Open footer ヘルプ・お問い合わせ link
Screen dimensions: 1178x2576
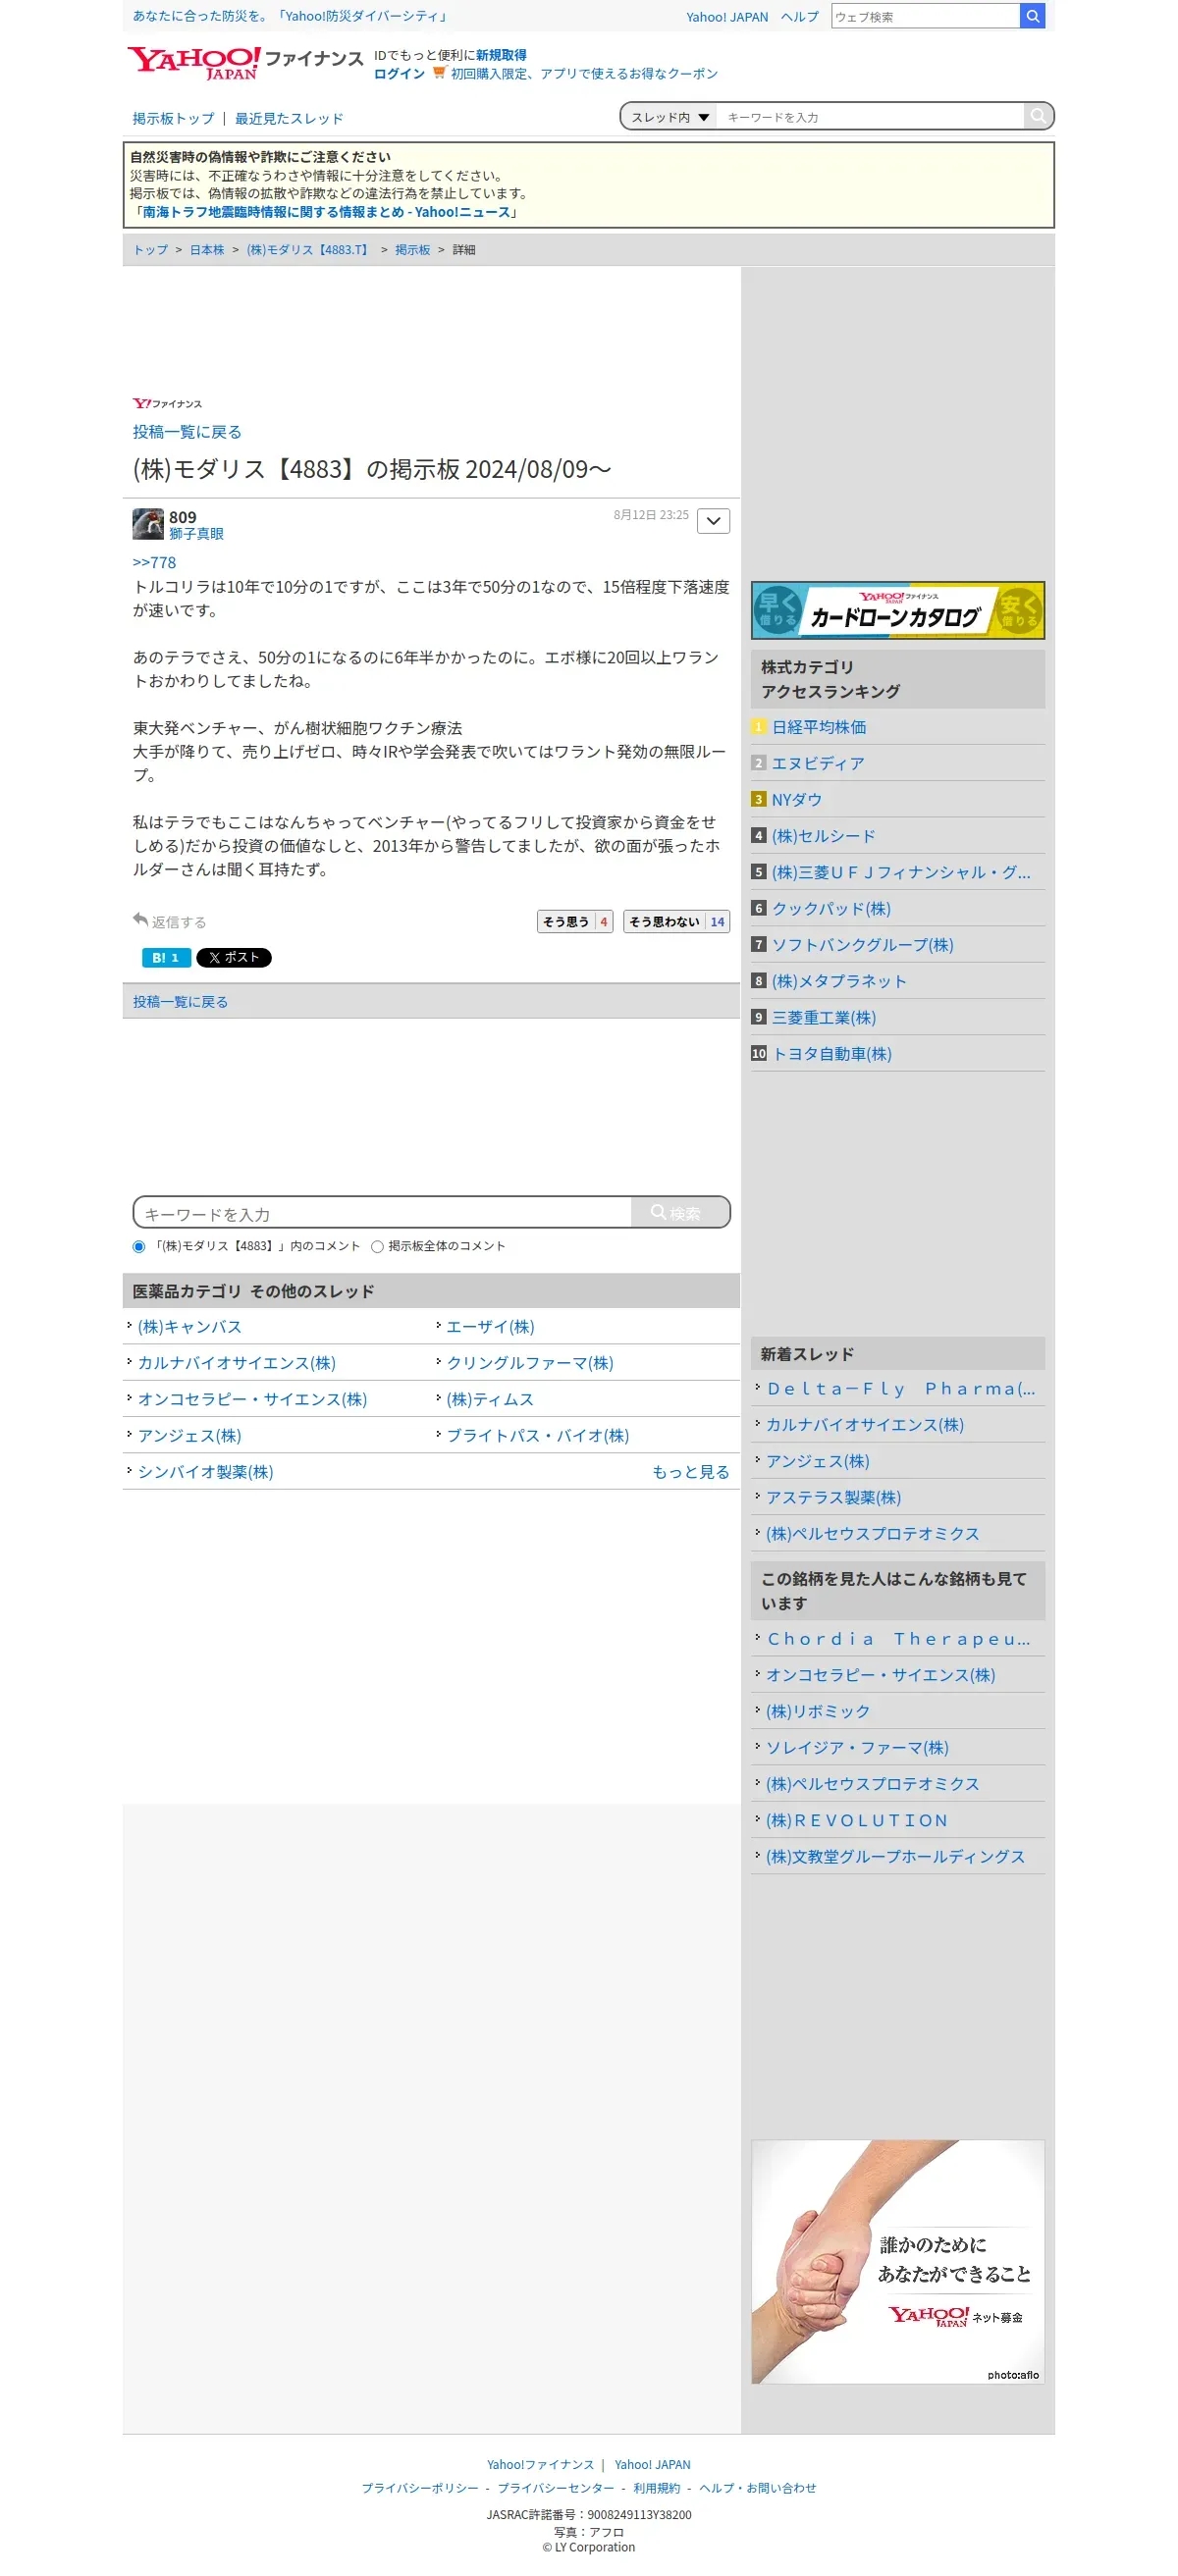tap(757, 2488)
